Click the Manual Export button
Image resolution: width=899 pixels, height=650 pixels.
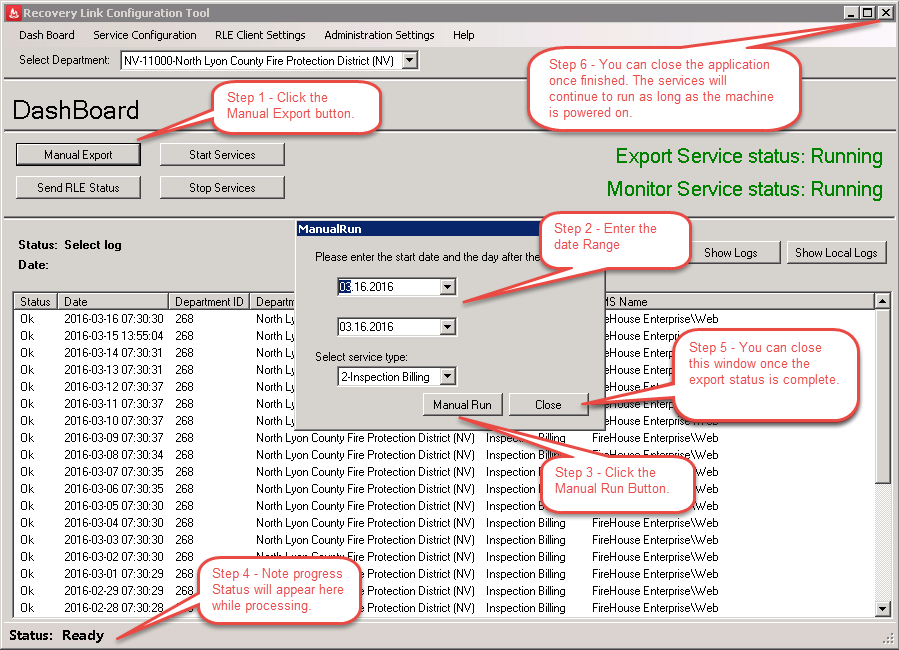(x=78, y=155)
